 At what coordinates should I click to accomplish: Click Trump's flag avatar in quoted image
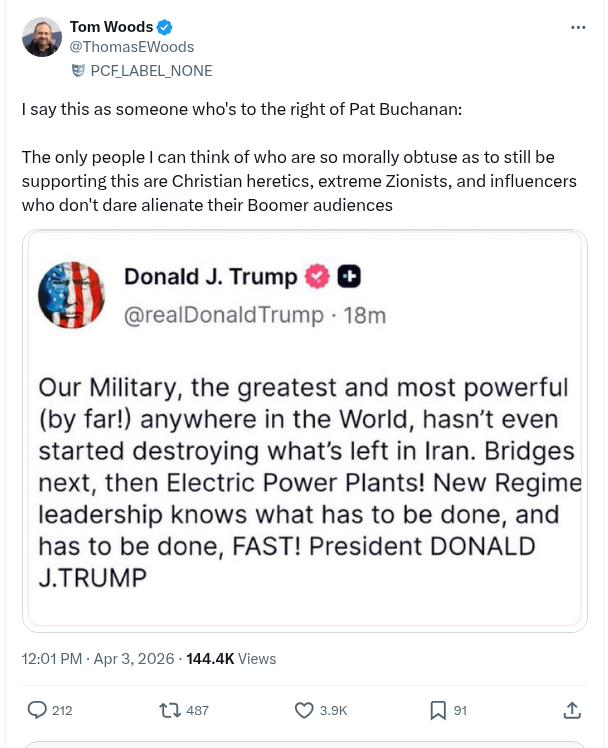[71, 295]
